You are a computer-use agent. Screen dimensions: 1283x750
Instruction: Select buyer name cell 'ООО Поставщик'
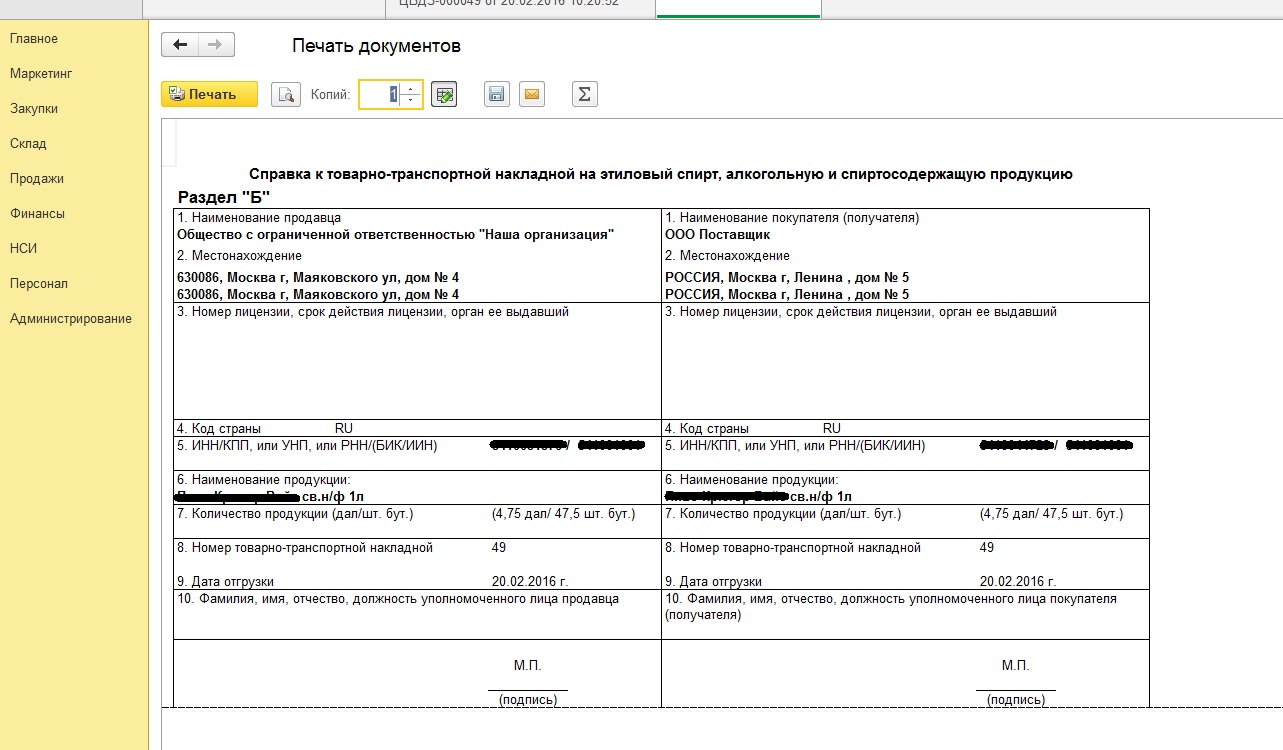[717, 235]
